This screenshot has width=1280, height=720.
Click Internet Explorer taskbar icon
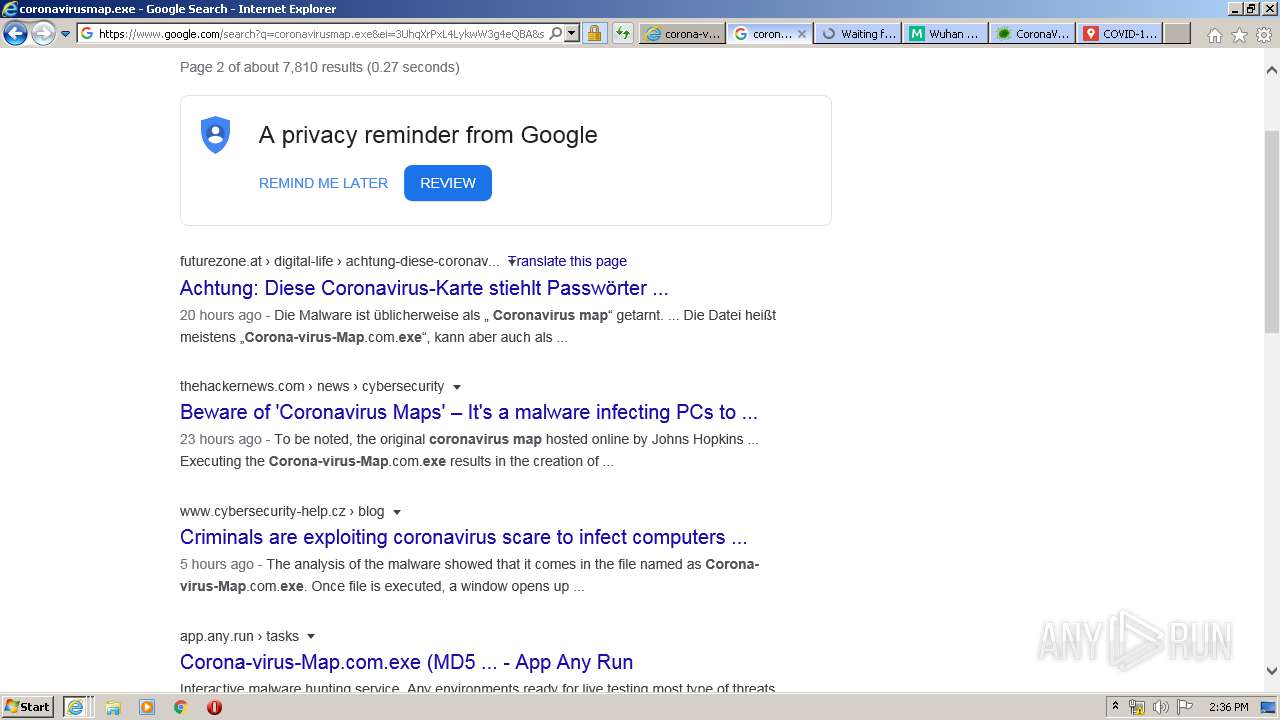76,706
